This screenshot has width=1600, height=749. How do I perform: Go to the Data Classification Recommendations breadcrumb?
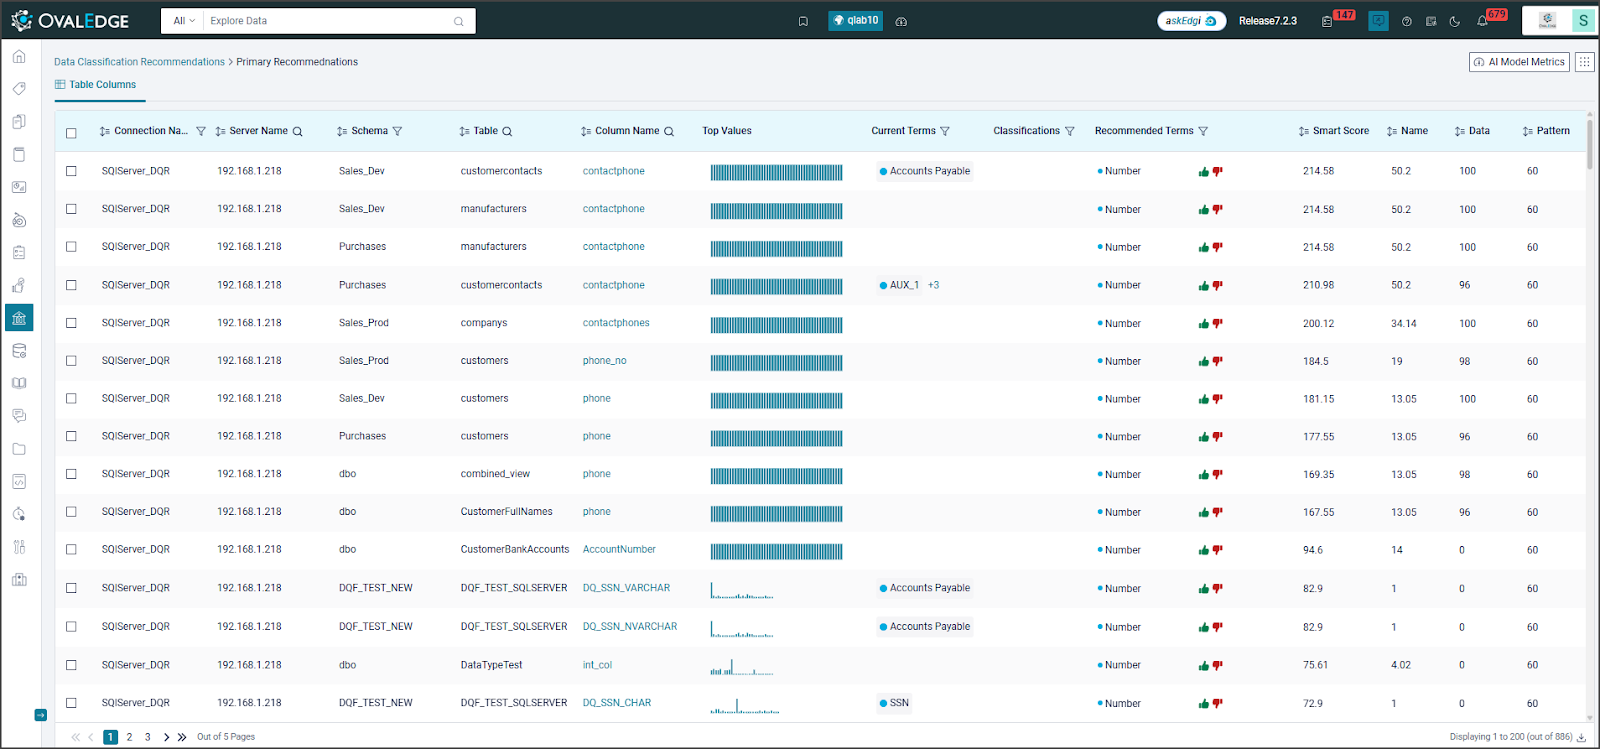coord(139,62)
